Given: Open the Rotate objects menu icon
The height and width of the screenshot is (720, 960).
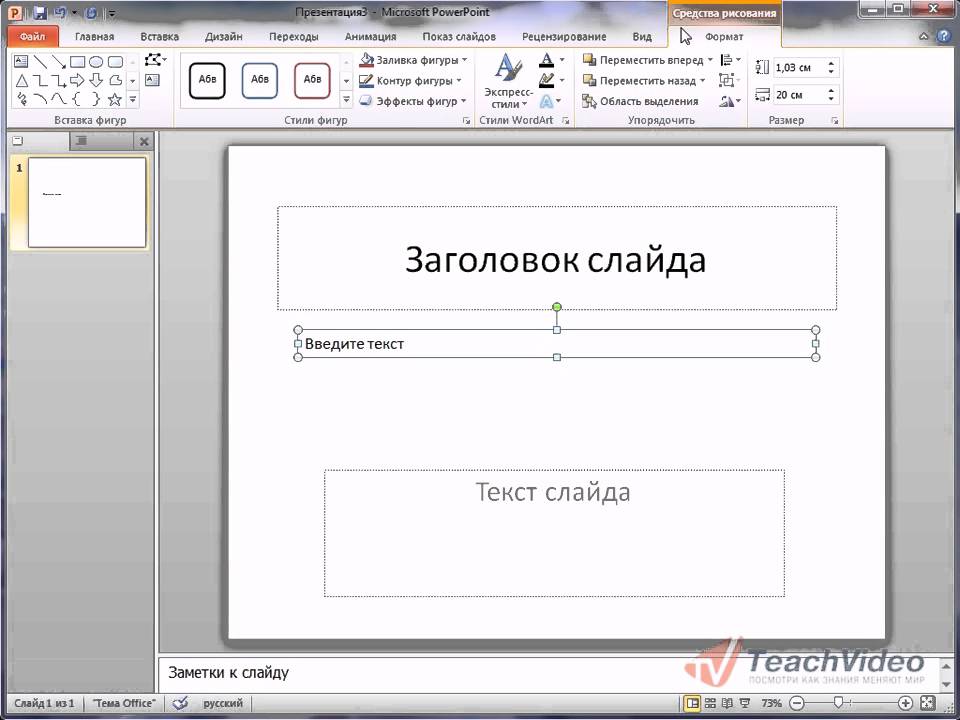Looking at the screenshot, I should pos(729,101).
